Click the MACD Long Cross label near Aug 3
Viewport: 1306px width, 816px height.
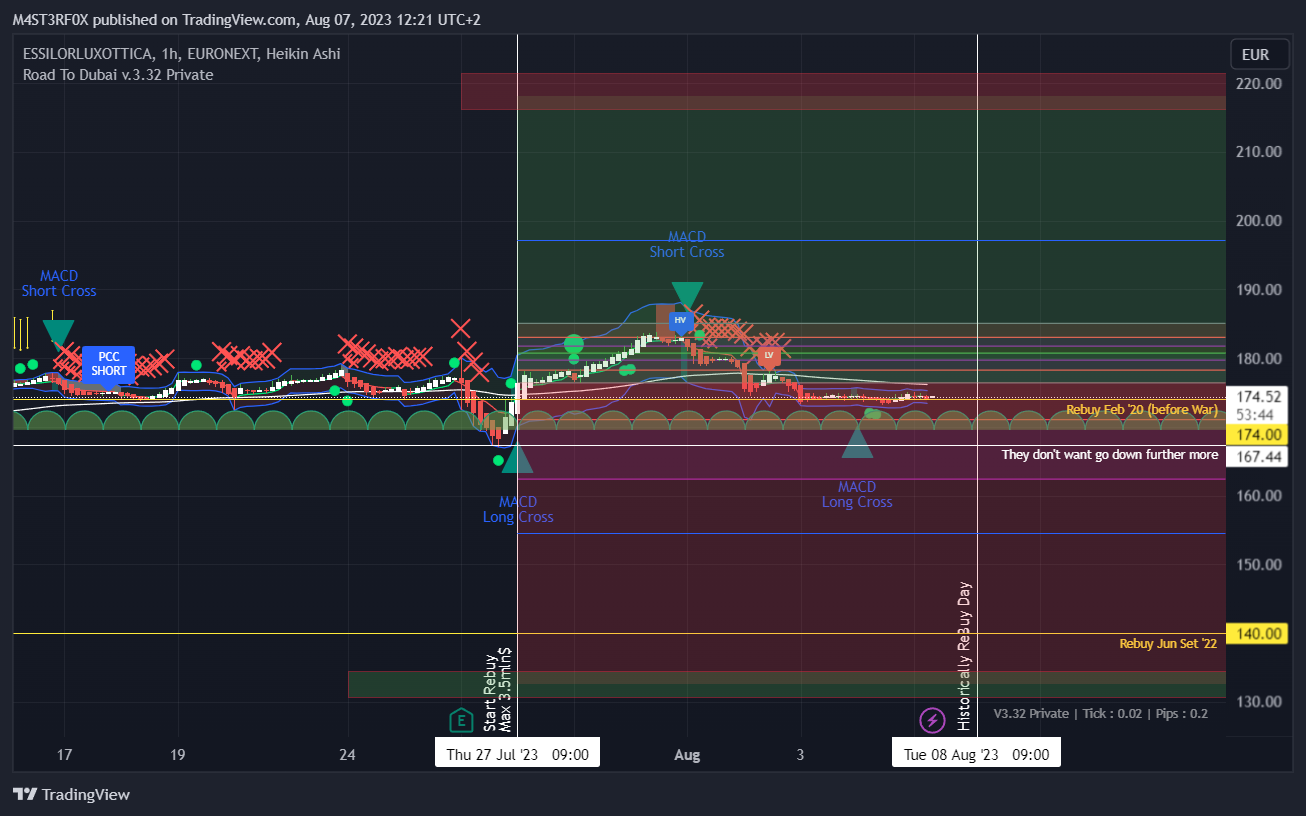pos(857,494)
